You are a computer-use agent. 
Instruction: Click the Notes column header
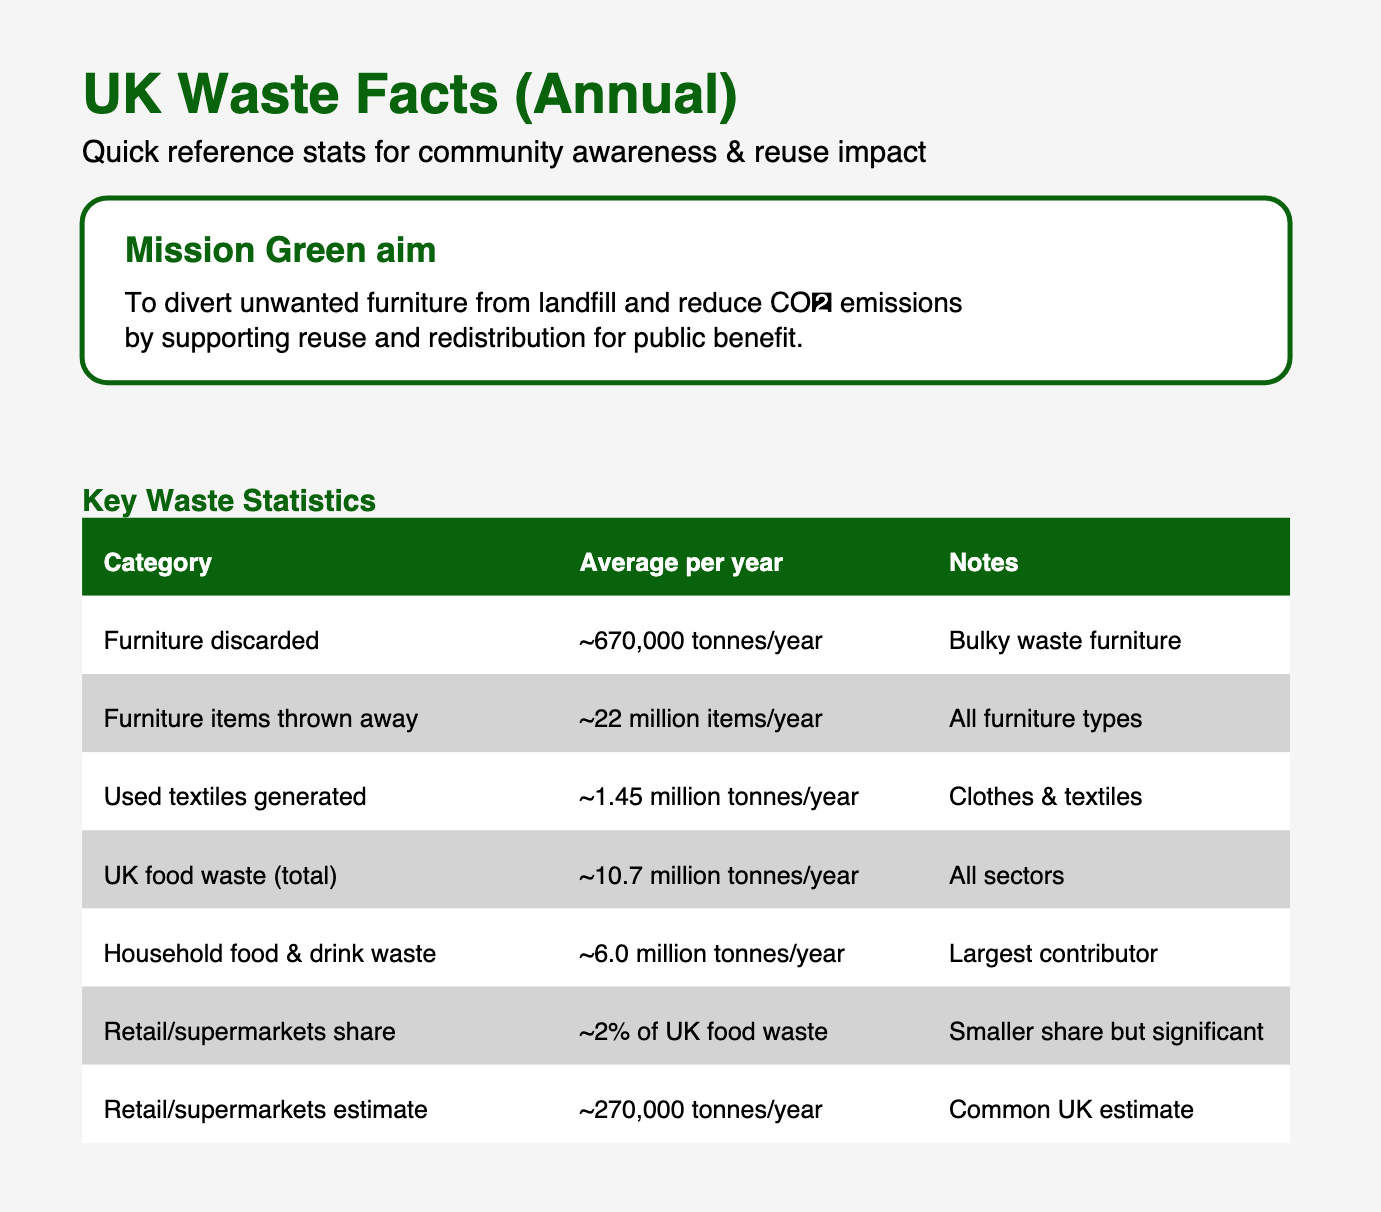coord(983,562)
